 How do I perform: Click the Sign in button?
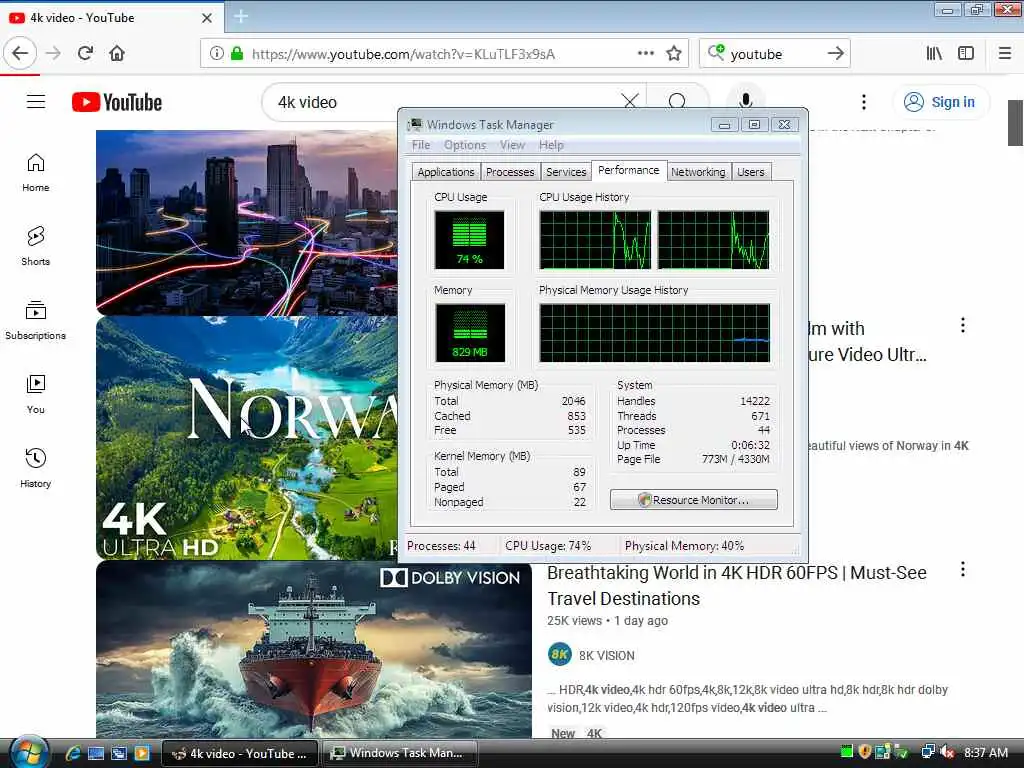point(940,102)
